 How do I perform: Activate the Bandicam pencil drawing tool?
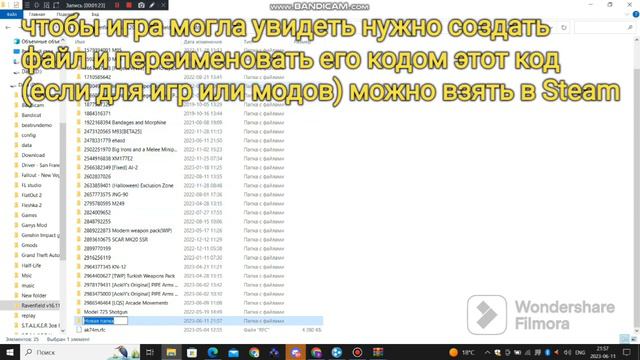pos(152,5)
